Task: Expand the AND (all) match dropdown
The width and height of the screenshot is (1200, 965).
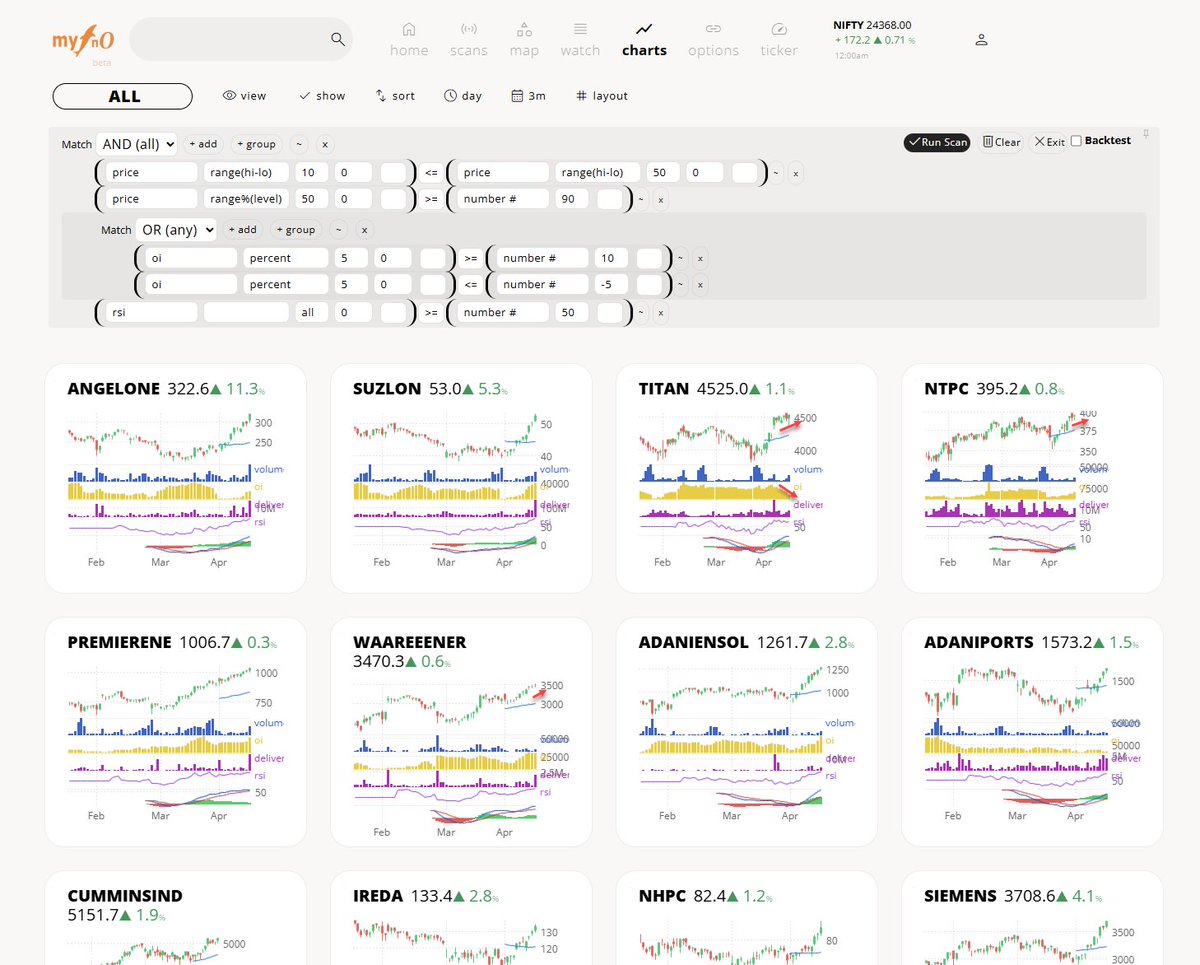Action: click(137, 144)
